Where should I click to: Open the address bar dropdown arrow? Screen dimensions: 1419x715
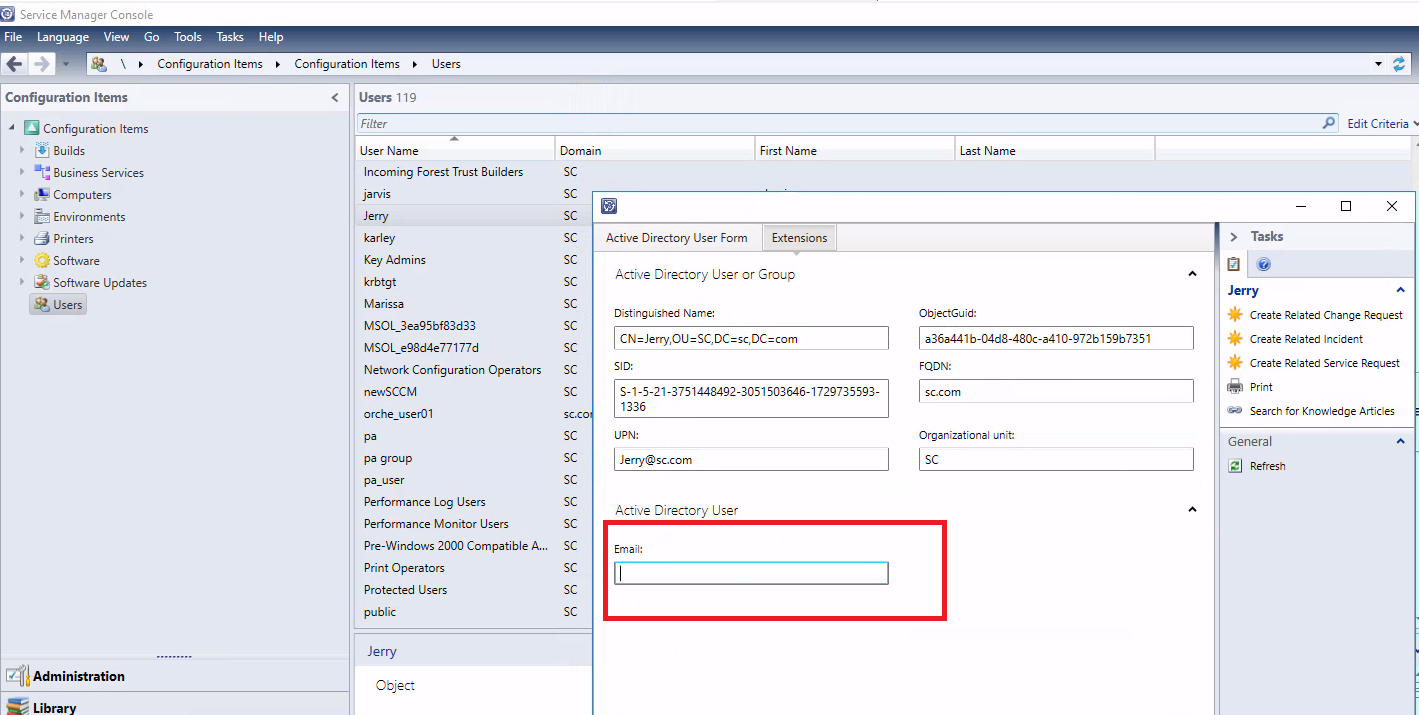(x=1378, y=64)
